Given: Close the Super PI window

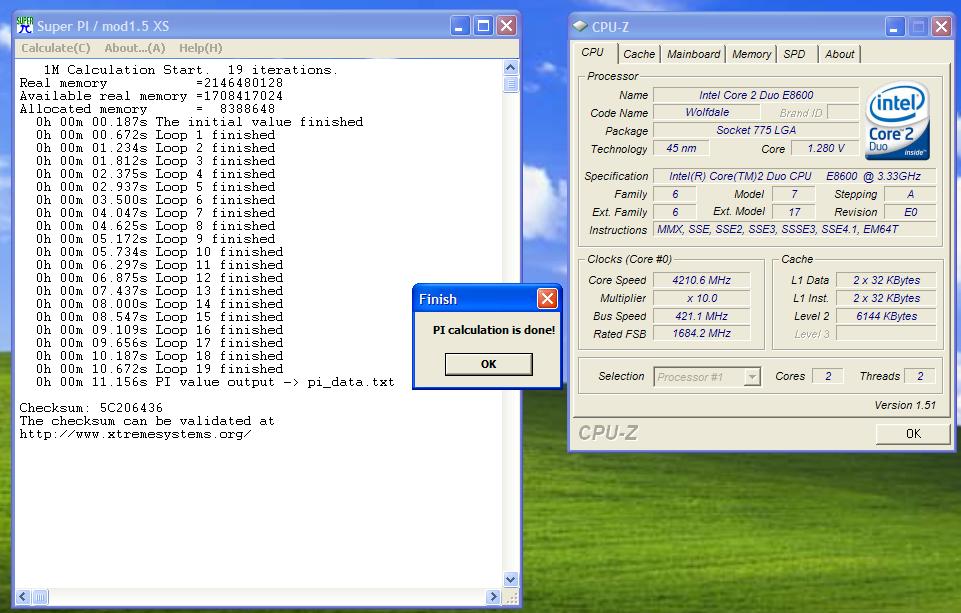Looking at the screenshot, I should (x=506, y=26).
